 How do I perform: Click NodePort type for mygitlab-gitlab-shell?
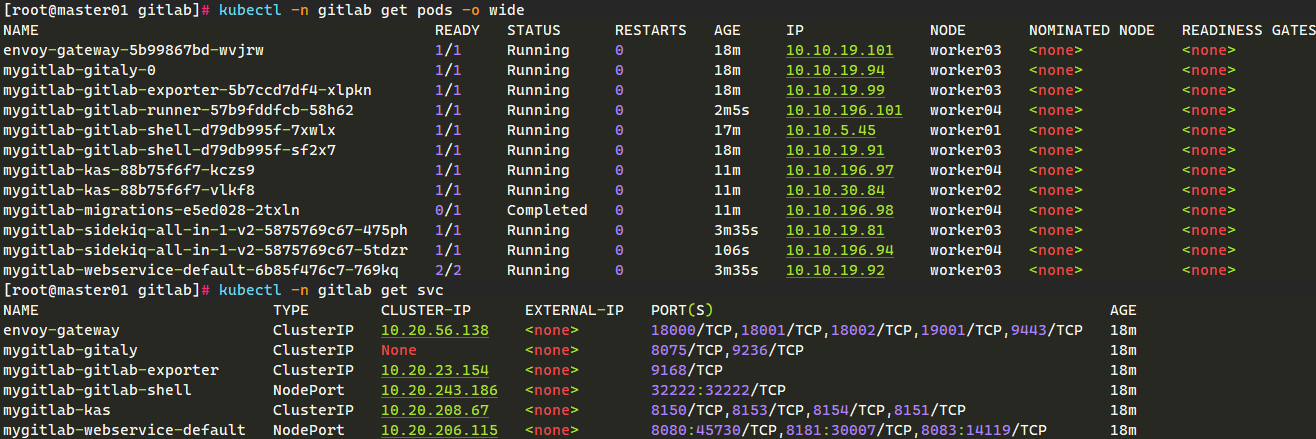tap(309, 390)
